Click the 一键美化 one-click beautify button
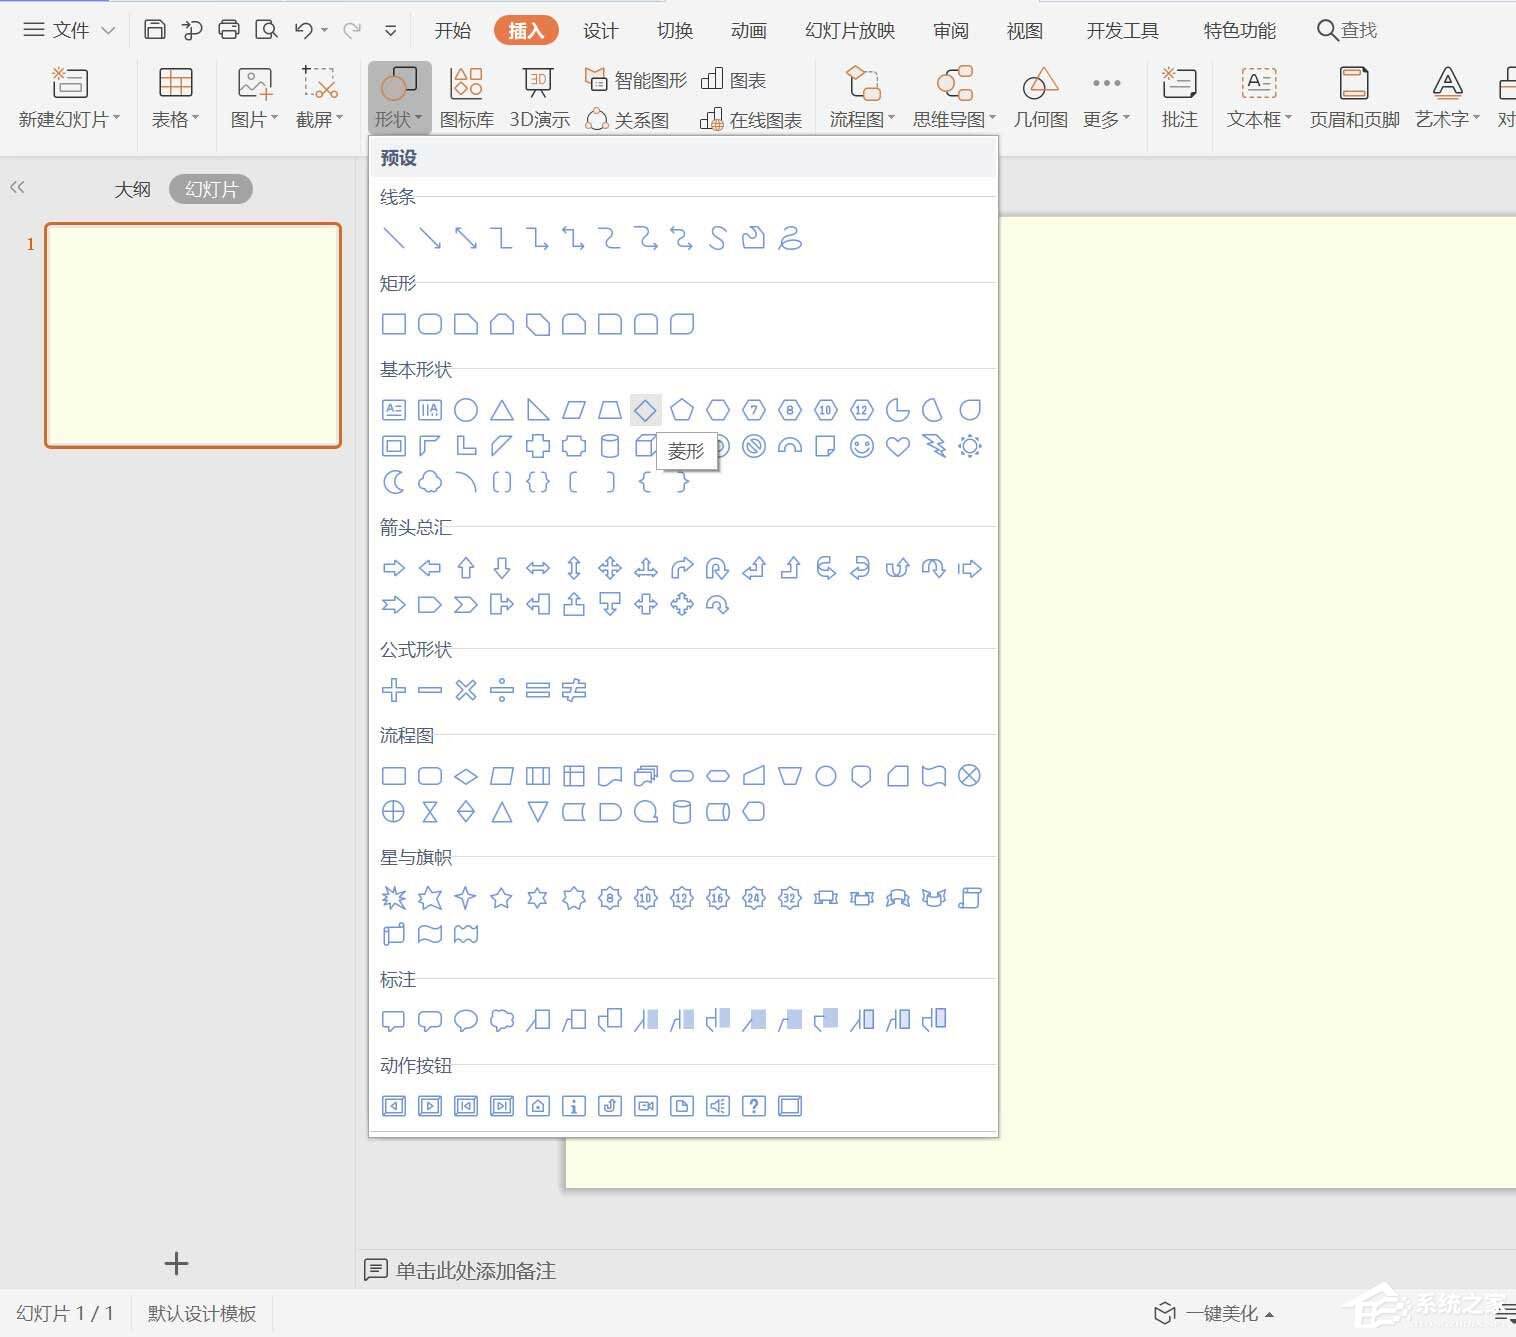This screenshot has width=1516, height=1337. point(1214,1313)
